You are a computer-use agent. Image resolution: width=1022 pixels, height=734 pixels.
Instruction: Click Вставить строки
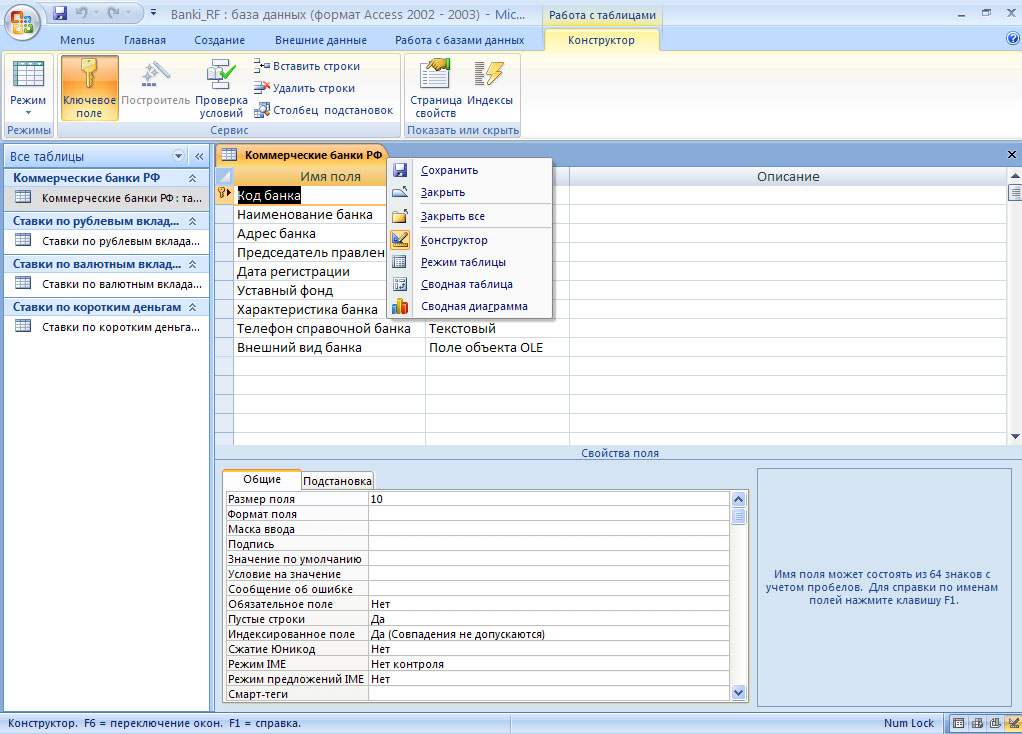(x=307, y=66)
